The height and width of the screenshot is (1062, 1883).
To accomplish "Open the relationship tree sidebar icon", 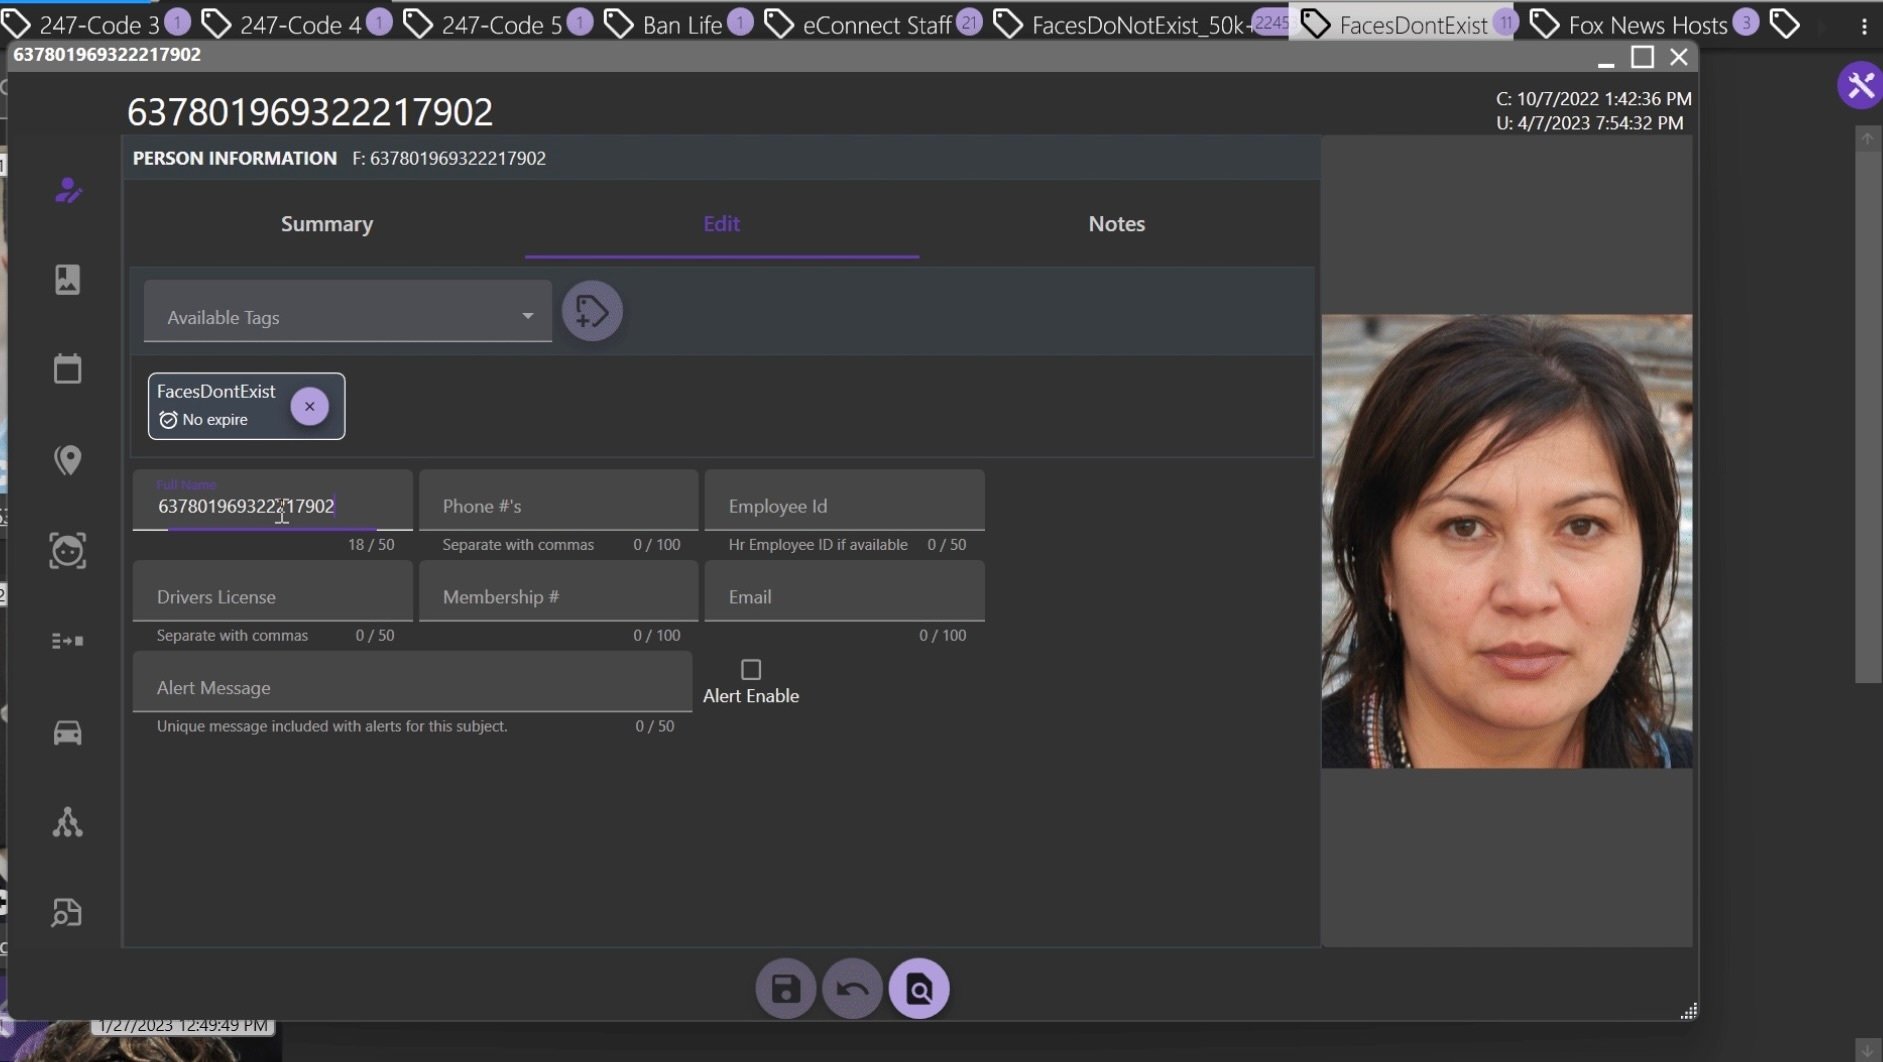I will click(x=67, y=823).
